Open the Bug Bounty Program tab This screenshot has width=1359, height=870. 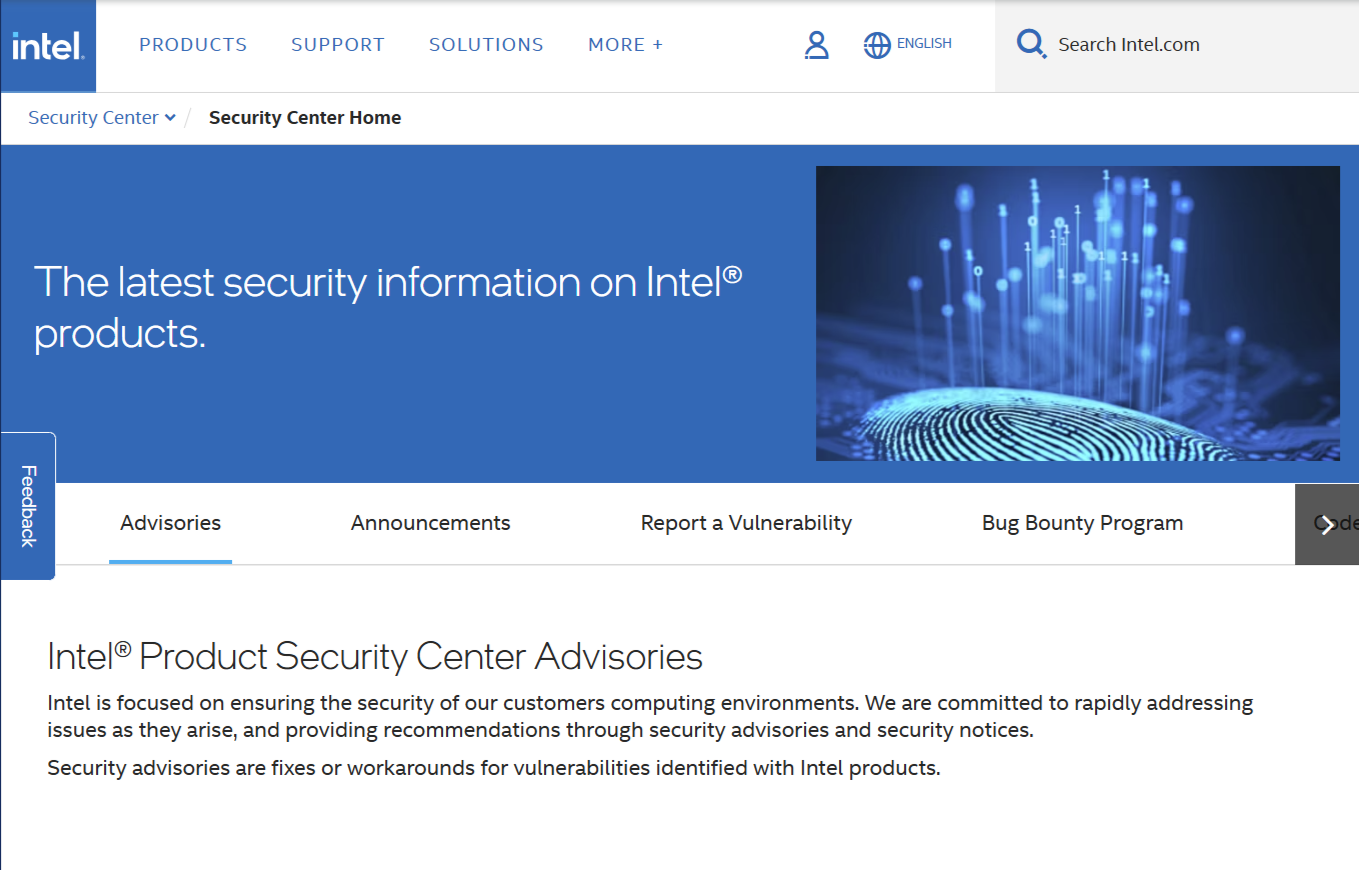1082,522
